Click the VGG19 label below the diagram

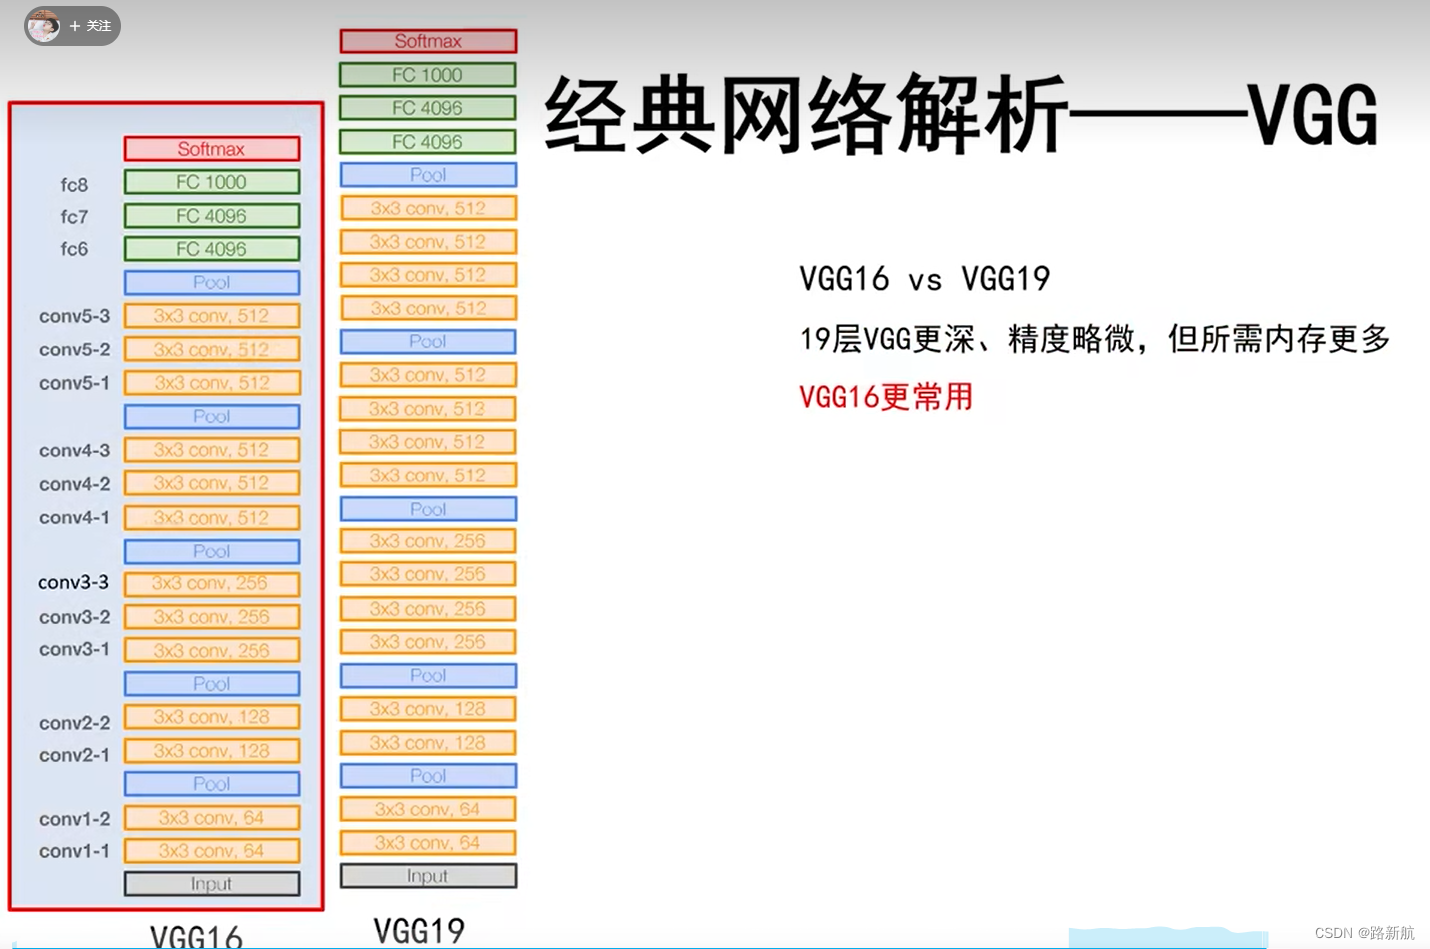tap(419, 929)
